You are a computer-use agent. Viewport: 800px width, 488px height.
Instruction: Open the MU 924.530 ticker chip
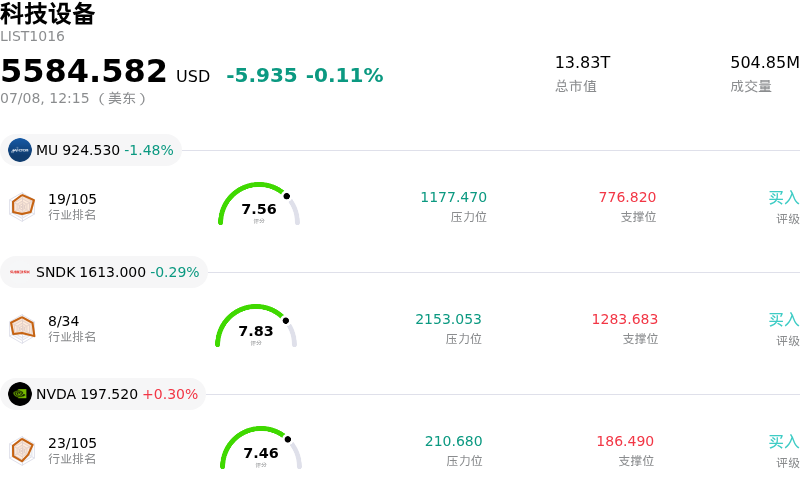click(x=91, y=150)
